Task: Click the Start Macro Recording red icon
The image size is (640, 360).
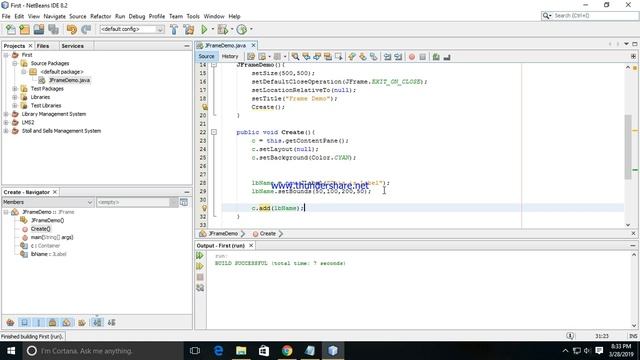Action: click(412, 57)
